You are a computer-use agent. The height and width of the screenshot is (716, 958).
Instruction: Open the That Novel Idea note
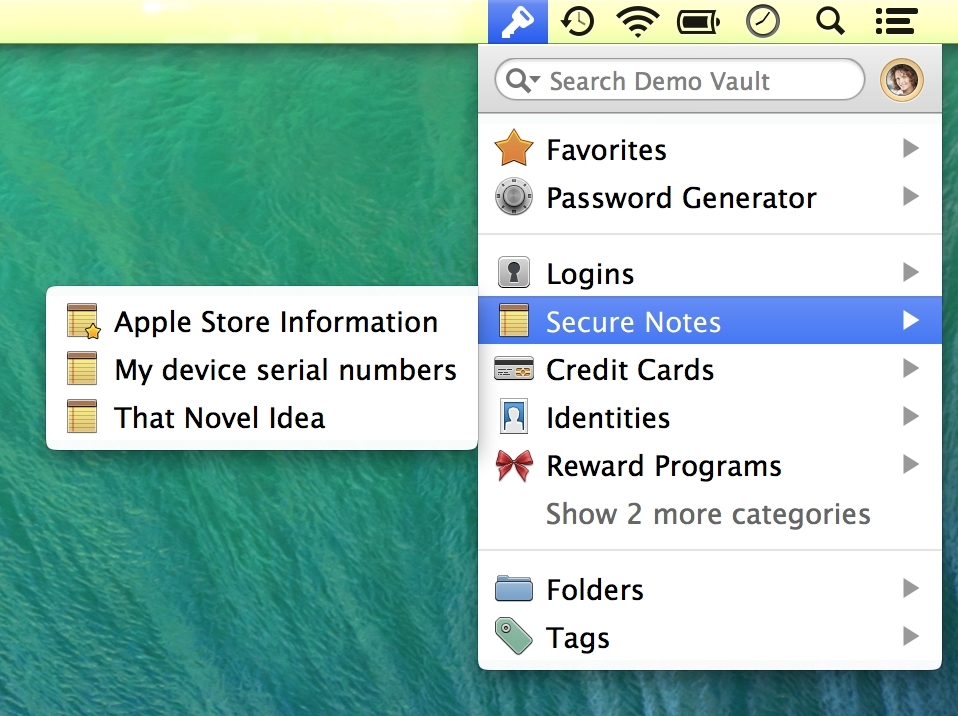click(x=220, y=417)
